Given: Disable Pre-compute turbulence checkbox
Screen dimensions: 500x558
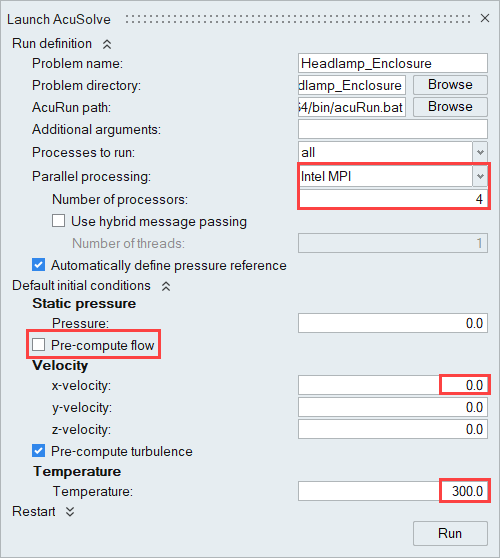Looking at the screenshot, I should click(38, 451).
